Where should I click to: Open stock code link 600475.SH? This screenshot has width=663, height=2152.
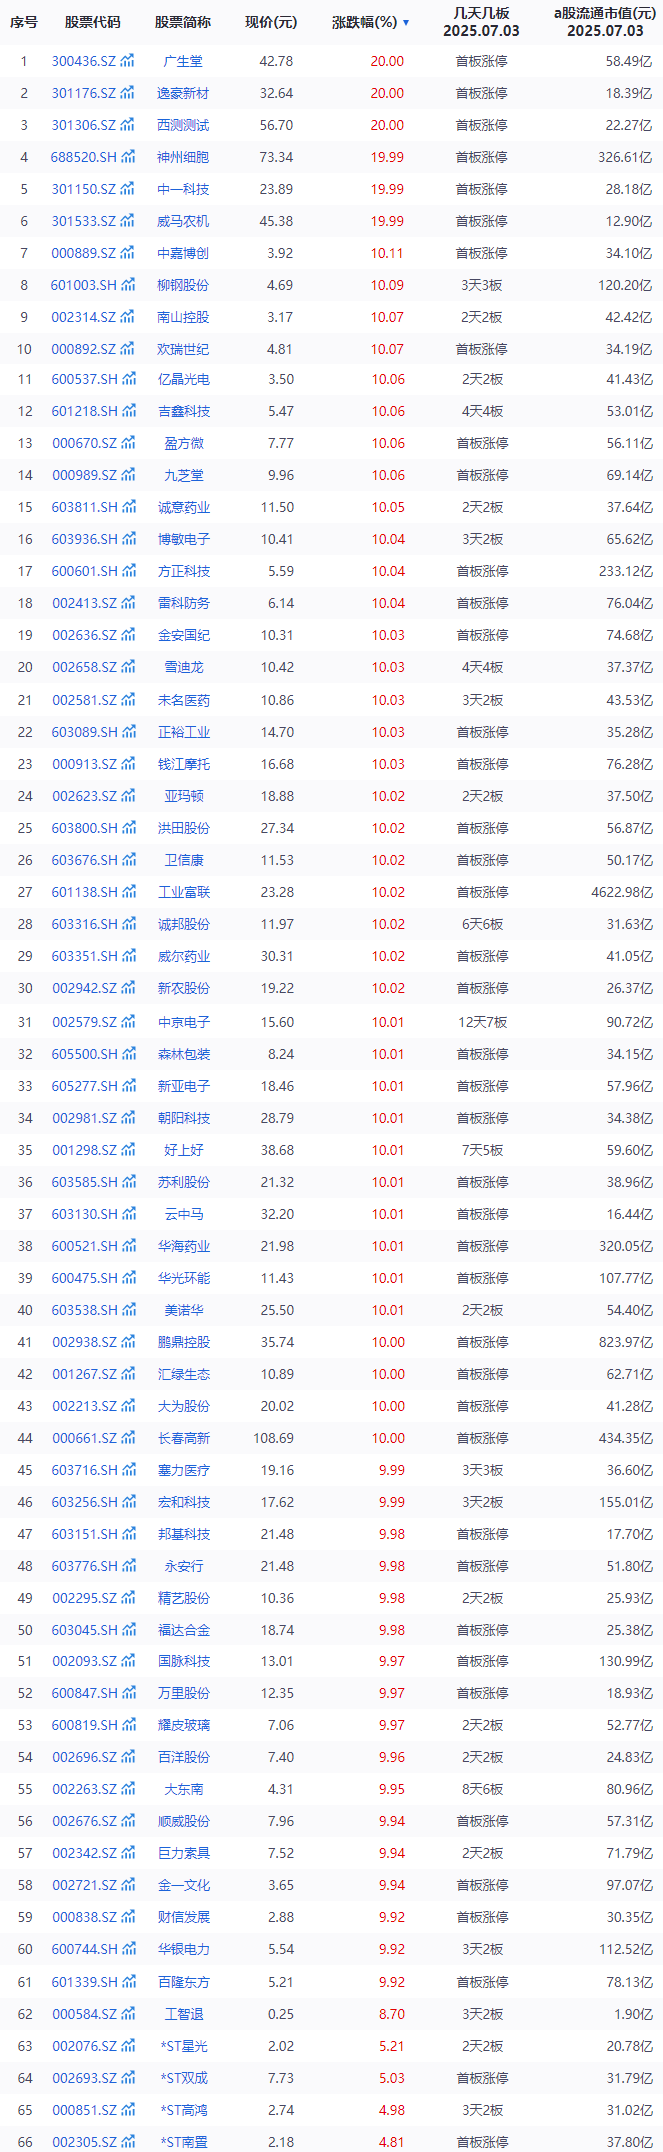(84, 1278)
